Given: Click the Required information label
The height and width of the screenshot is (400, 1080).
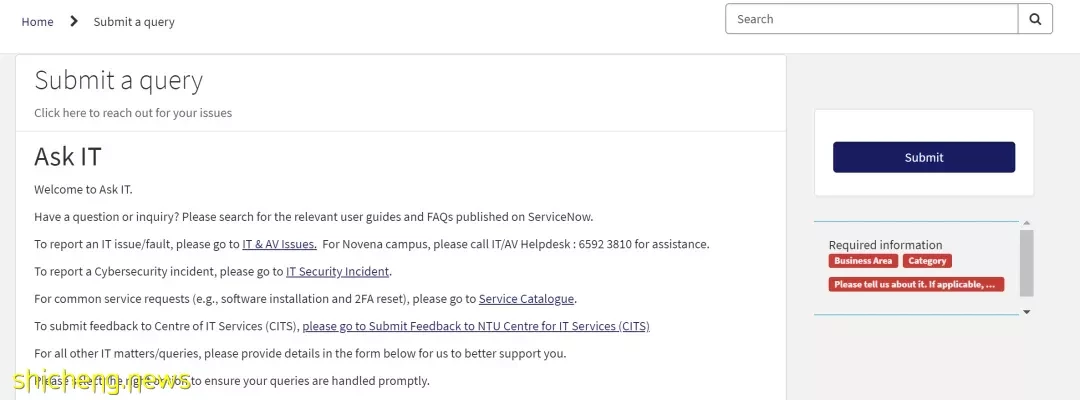Looking at the screenshot, I should [x=885, y=244].
